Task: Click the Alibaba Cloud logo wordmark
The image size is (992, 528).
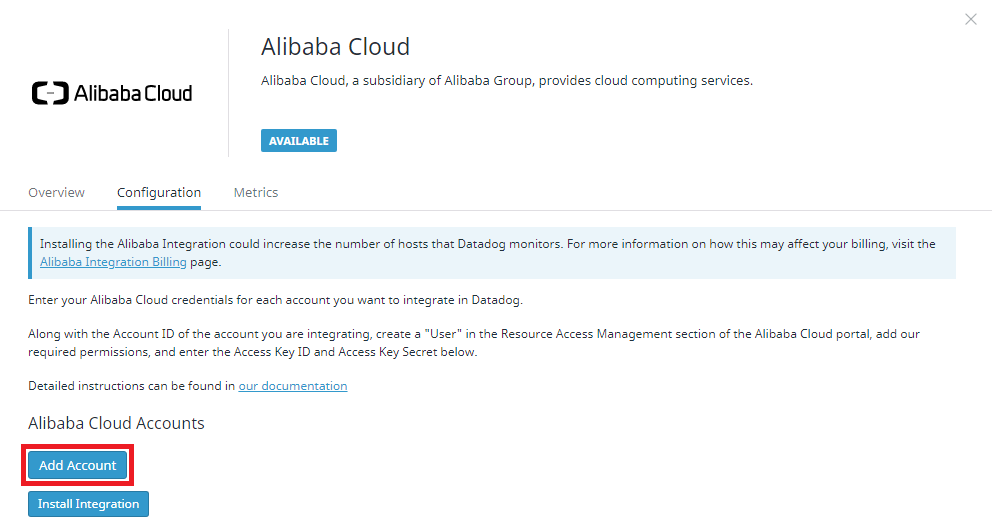Action: click(134, 94)
